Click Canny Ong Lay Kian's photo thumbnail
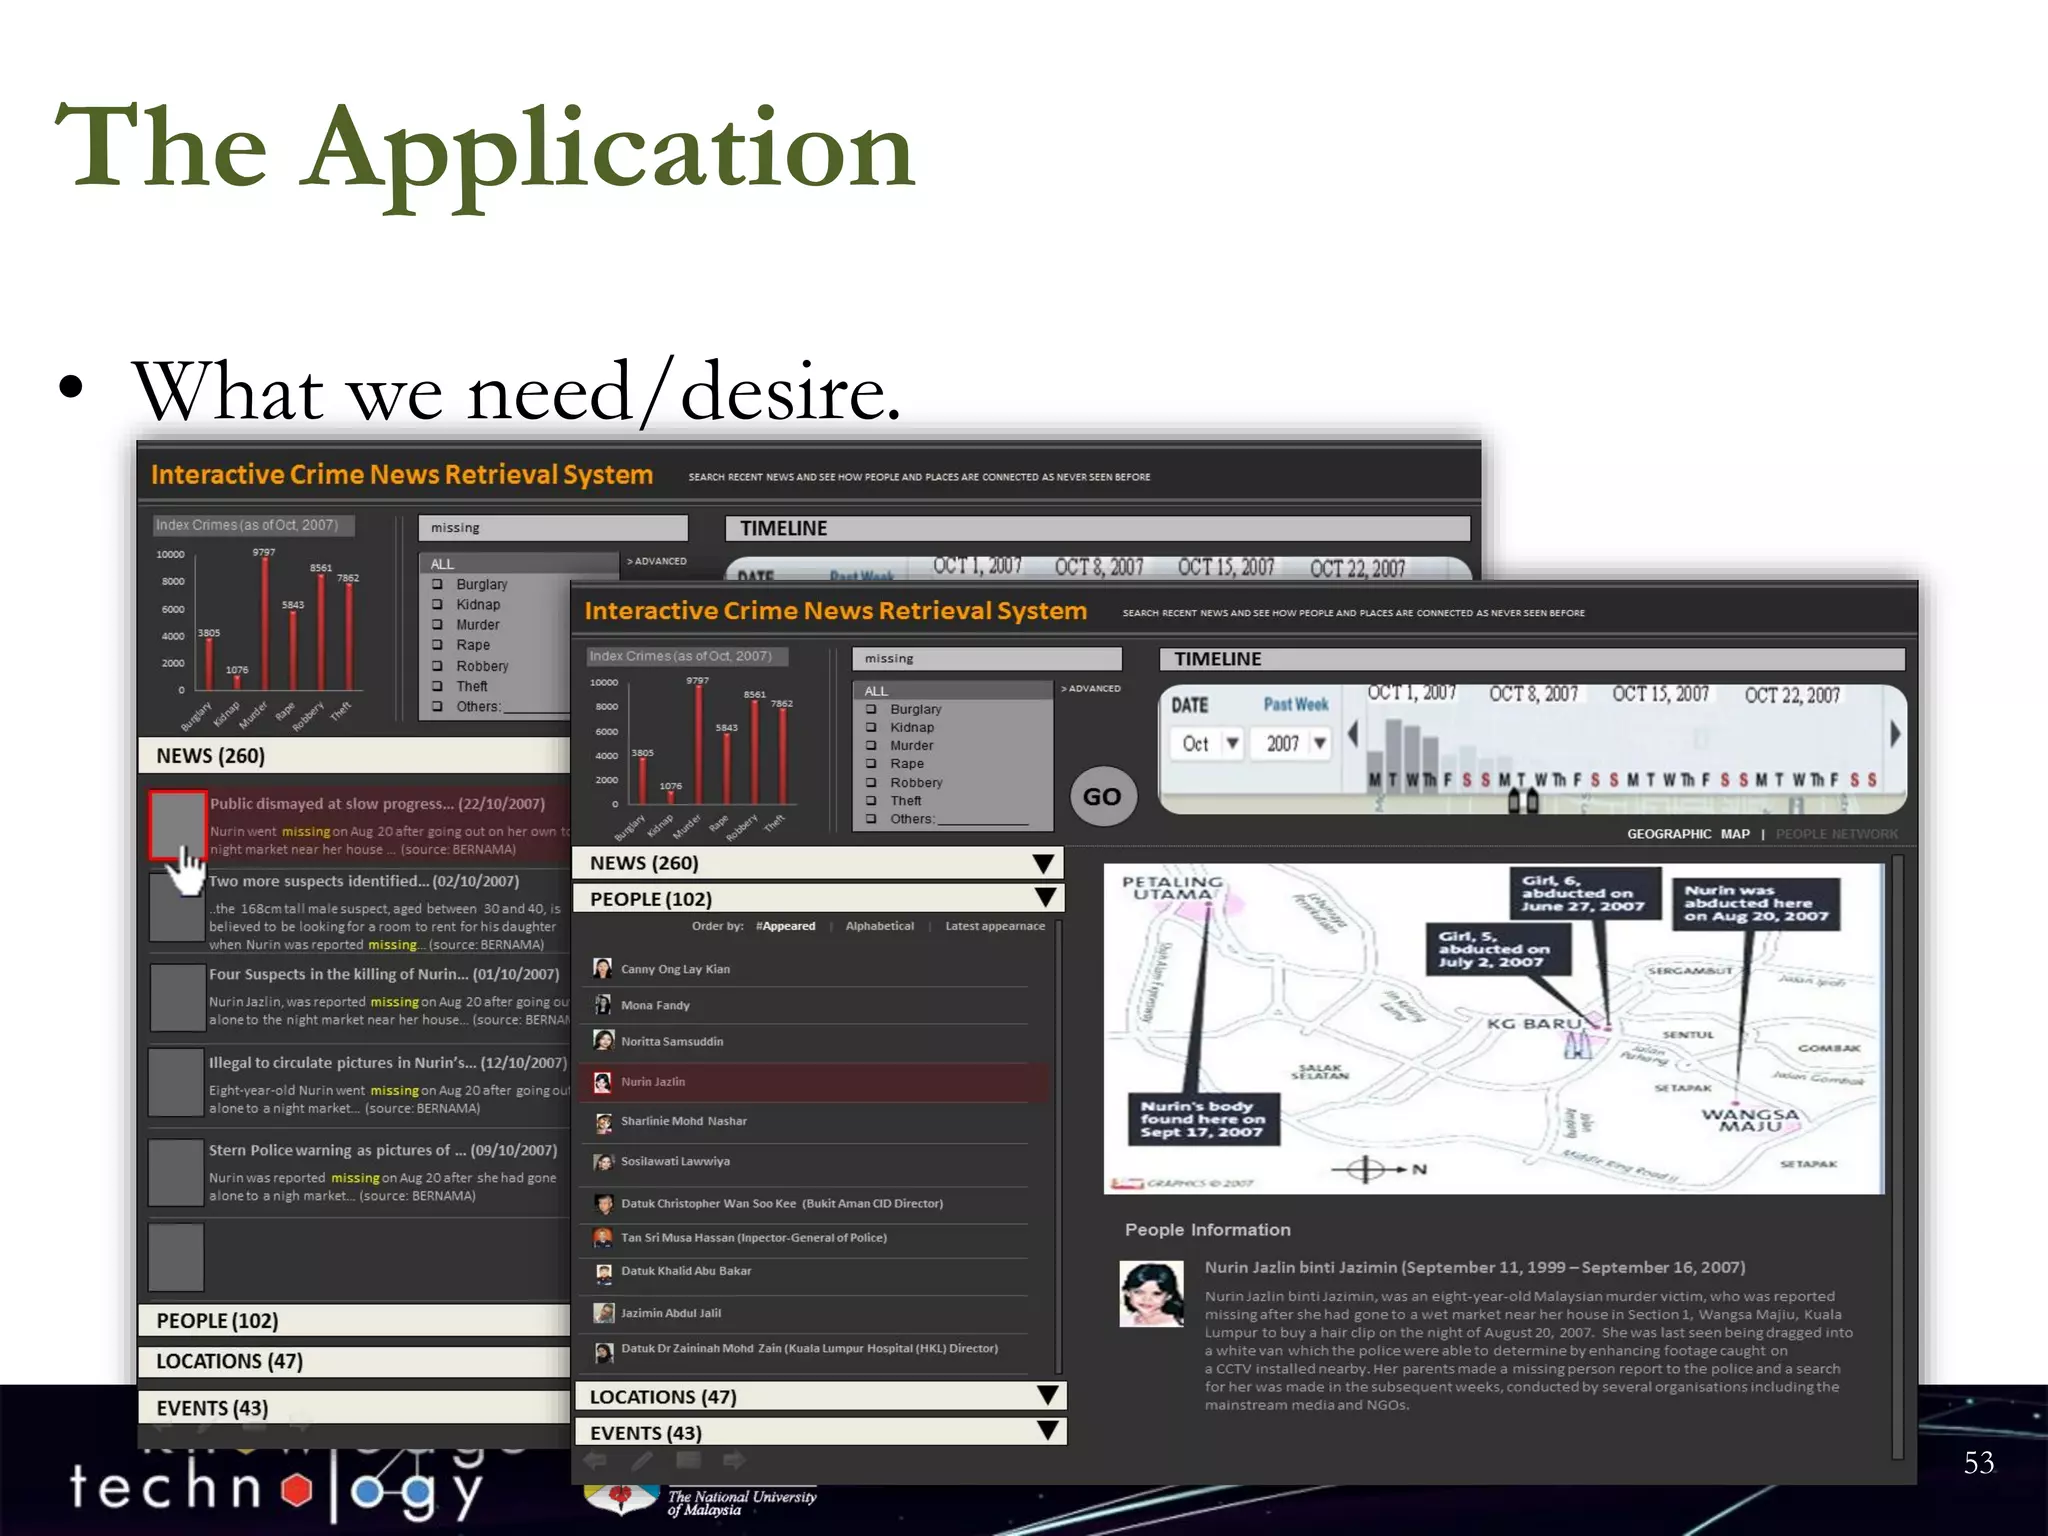This screenshot has height=1536, width=2048. tap(602, 968)
